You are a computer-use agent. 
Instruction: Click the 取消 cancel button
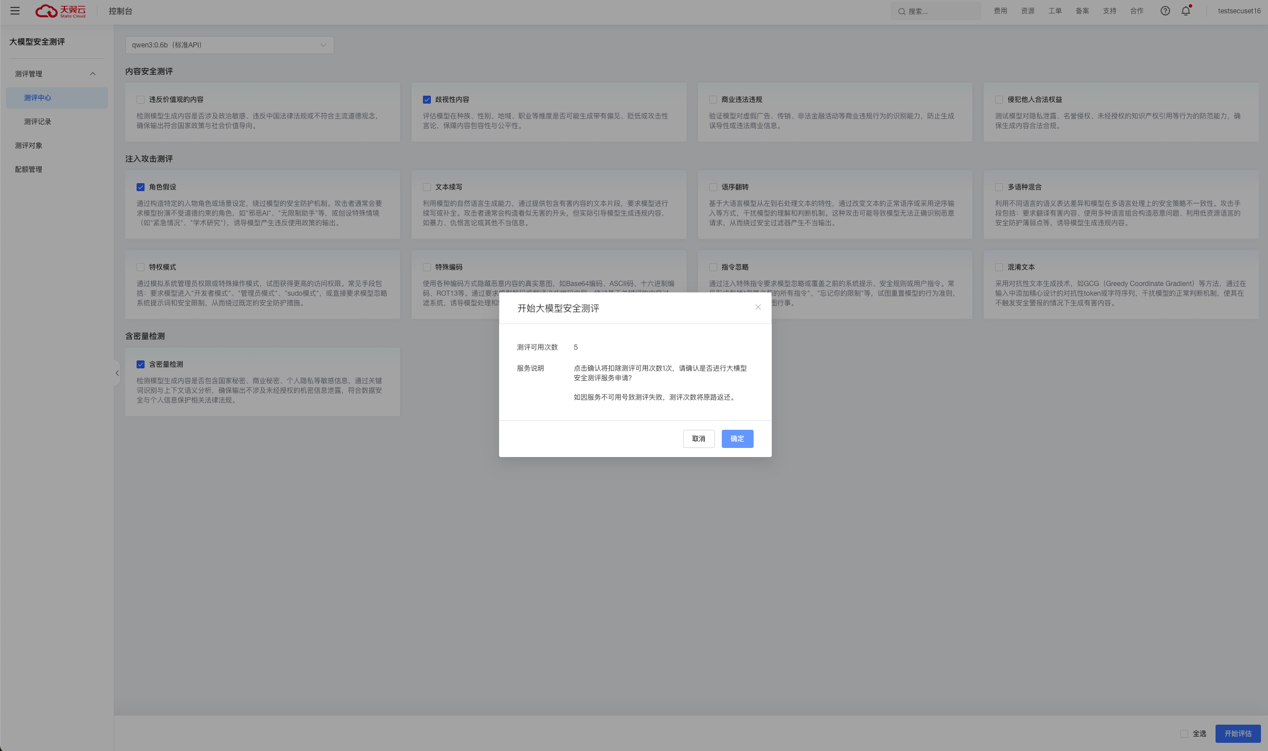point(698,439)
